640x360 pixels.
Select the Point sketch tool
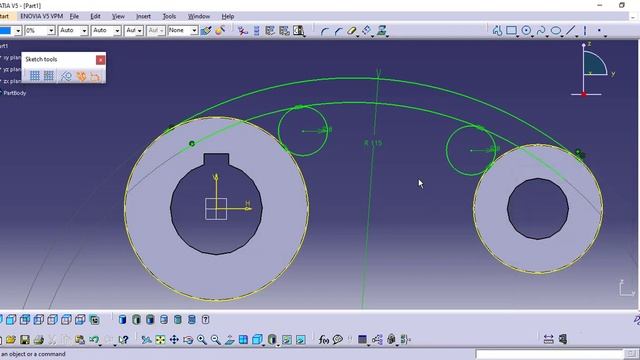click(599, 31)
